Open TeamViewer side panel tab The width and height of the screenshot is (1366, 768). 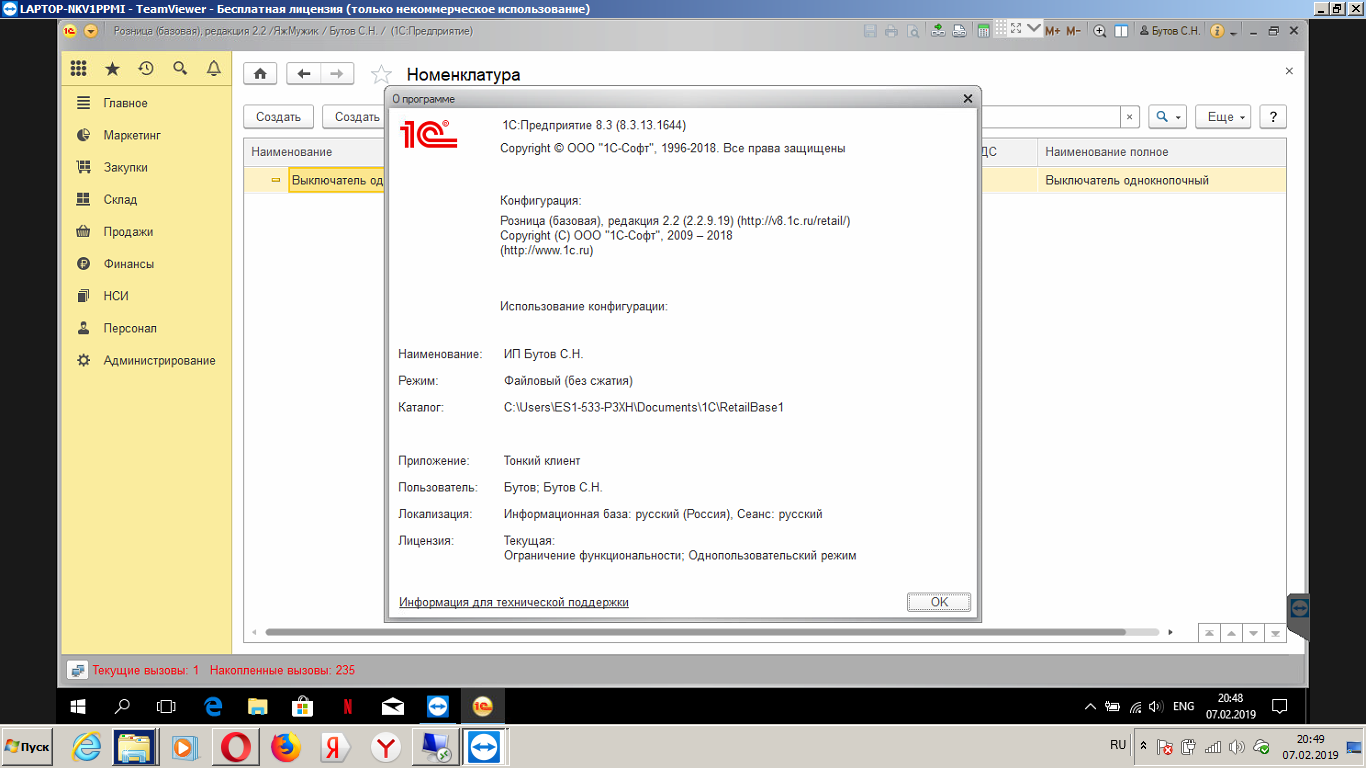1298,616
